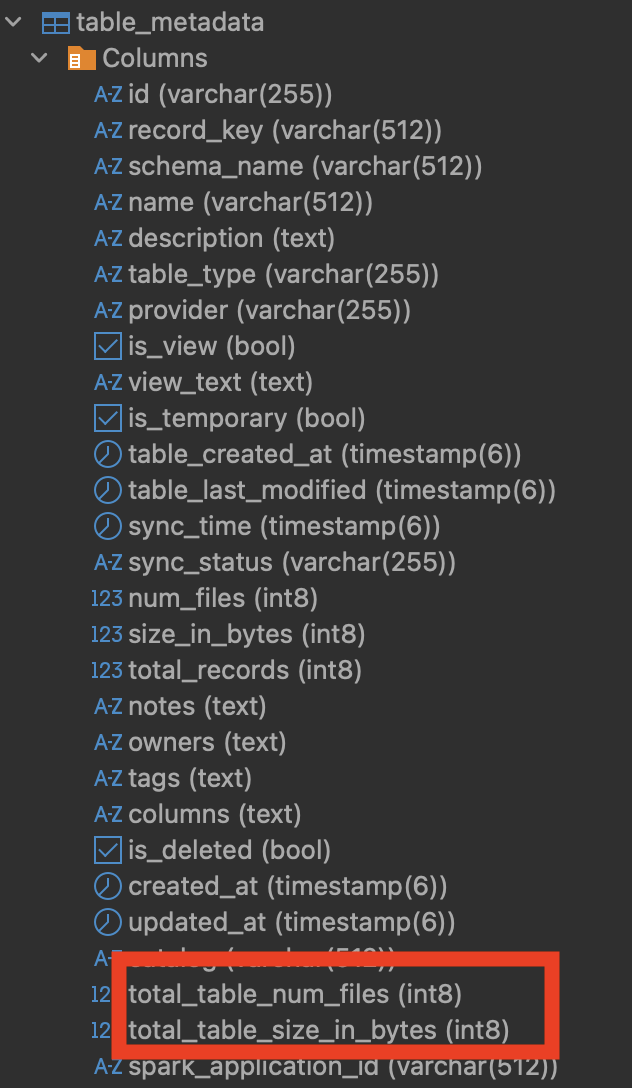
Task: Click the A-Z icon next to schema_name
Action: click(108, 166)
